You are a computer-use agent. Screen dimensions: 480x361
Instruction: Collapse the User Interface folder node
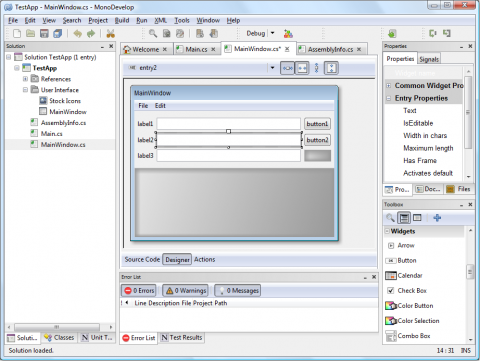coord(25,90)
